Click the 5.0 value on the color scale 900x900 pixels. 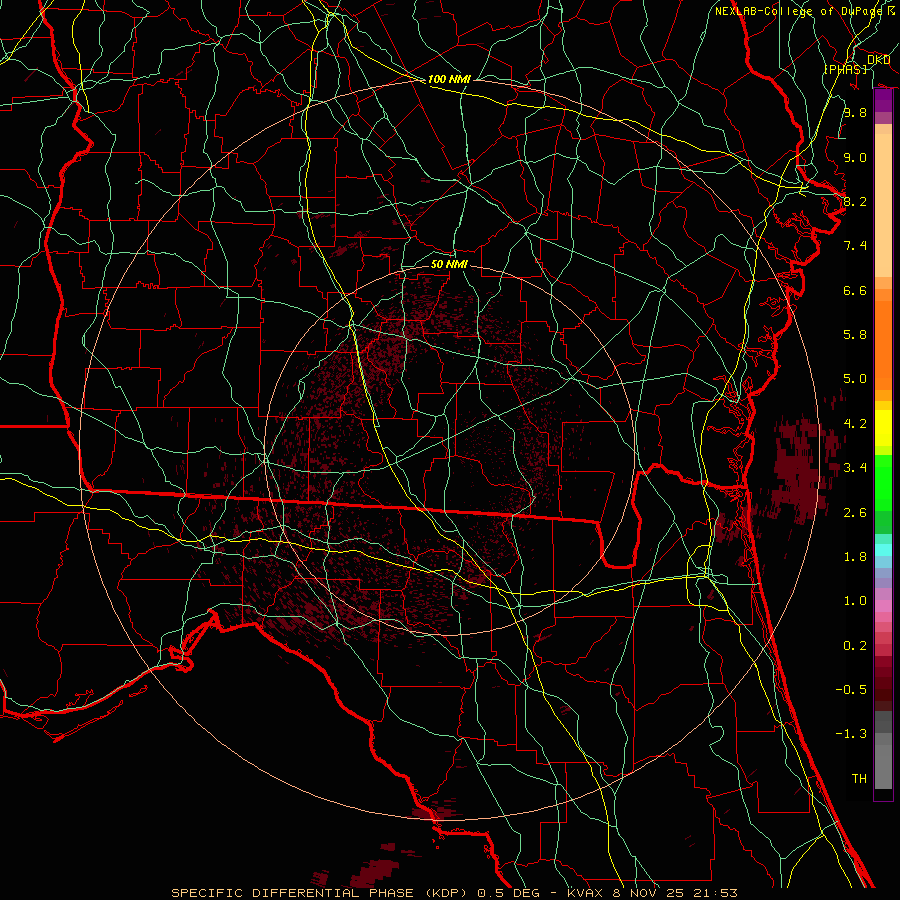(855, 379)
